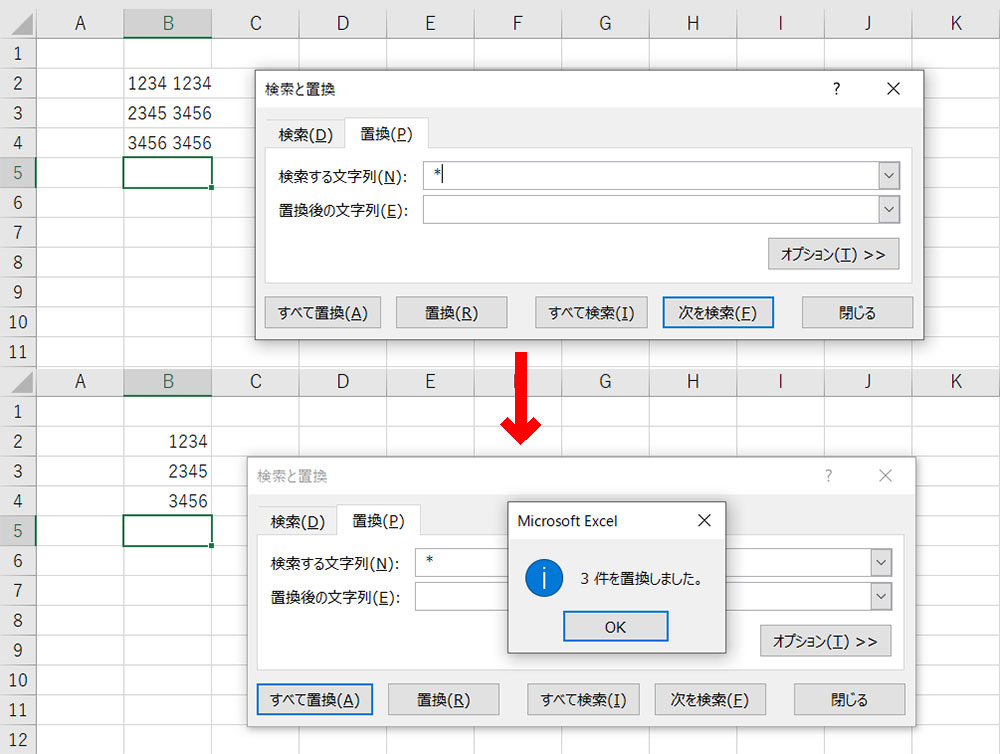Focus 検索する文字列 text field containing asterisk, upper dialog

pos(650,176)
